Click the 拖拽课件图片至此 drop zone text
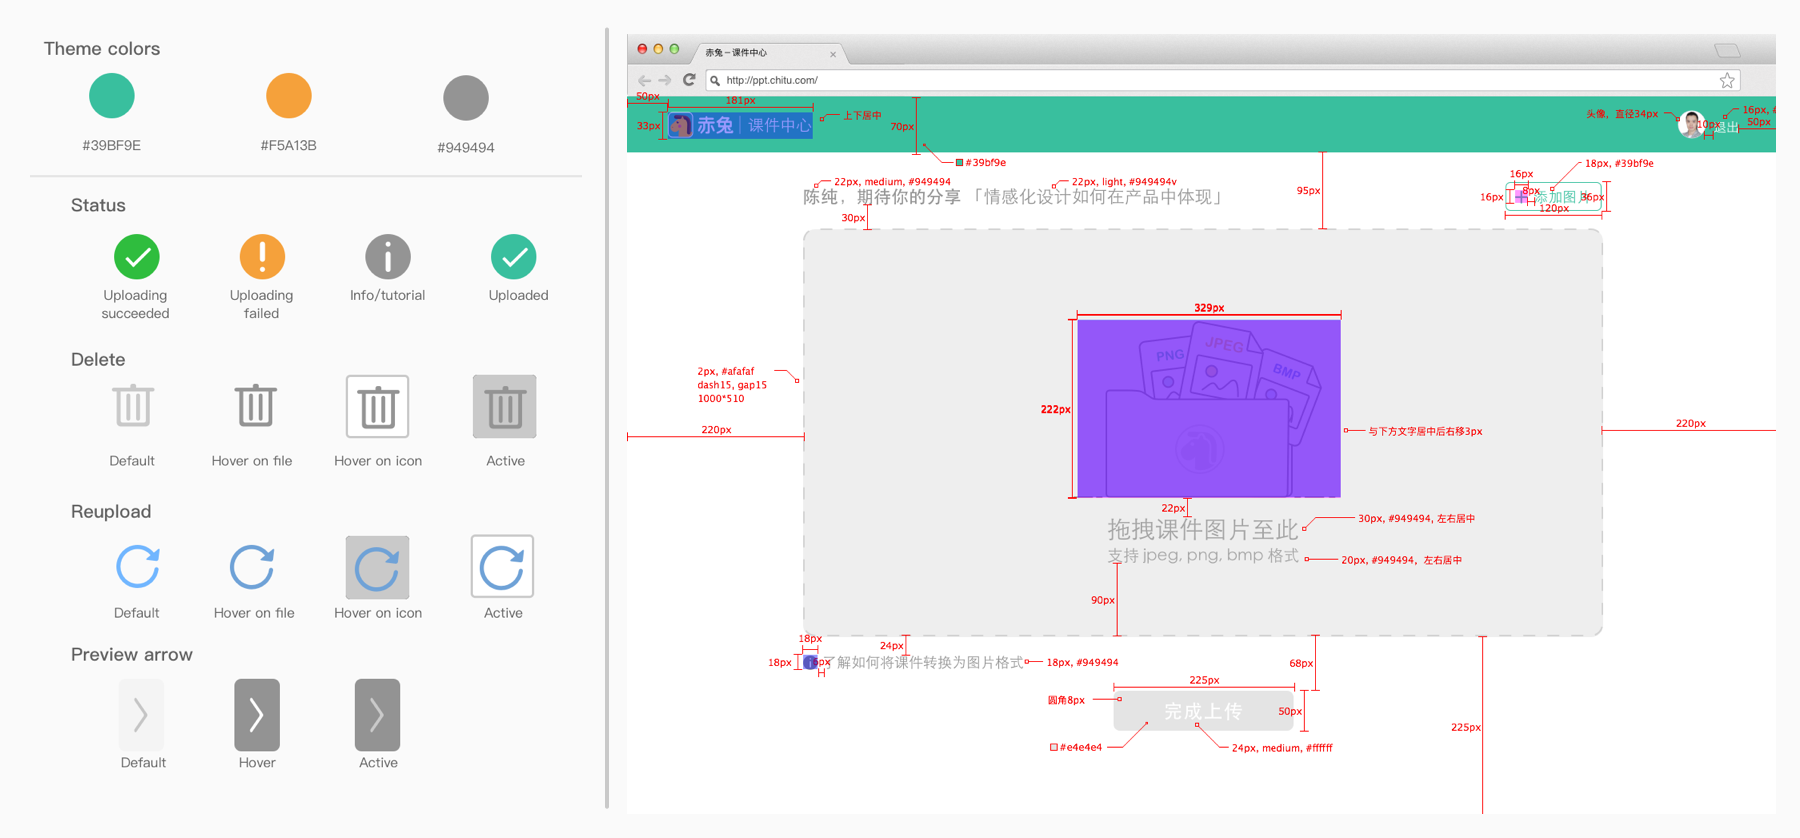Viewport: 1800px width, 838px height. coord(1203,529)
